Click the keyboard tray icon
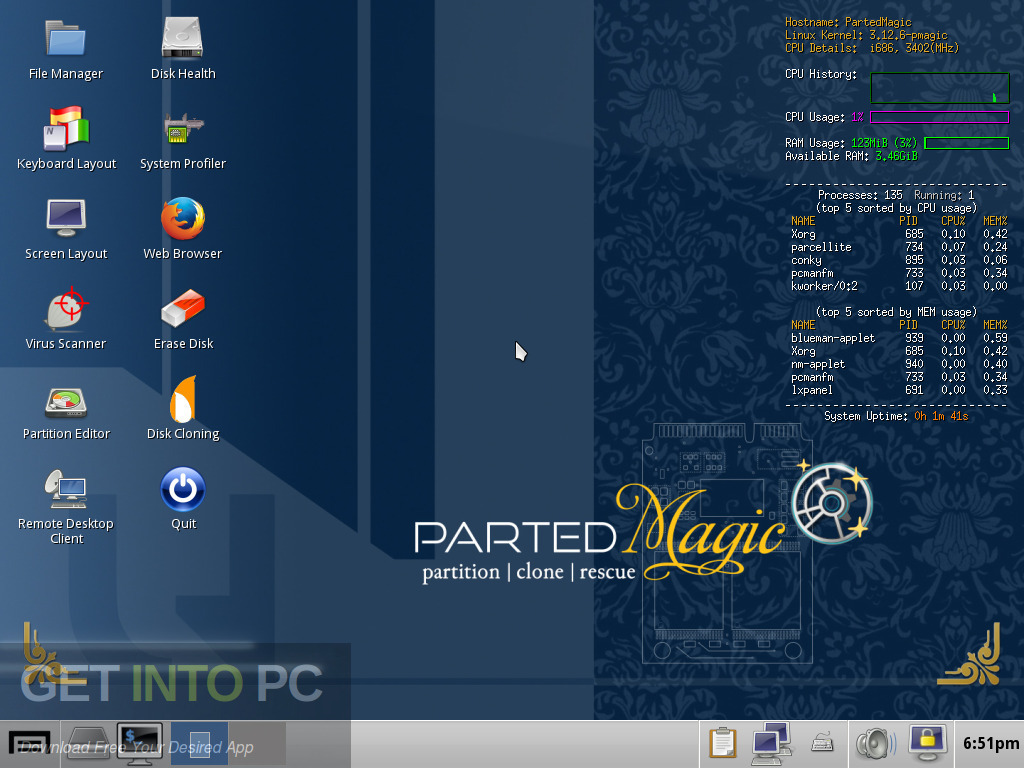This screenshot has height=768, width=1024. 823,743
